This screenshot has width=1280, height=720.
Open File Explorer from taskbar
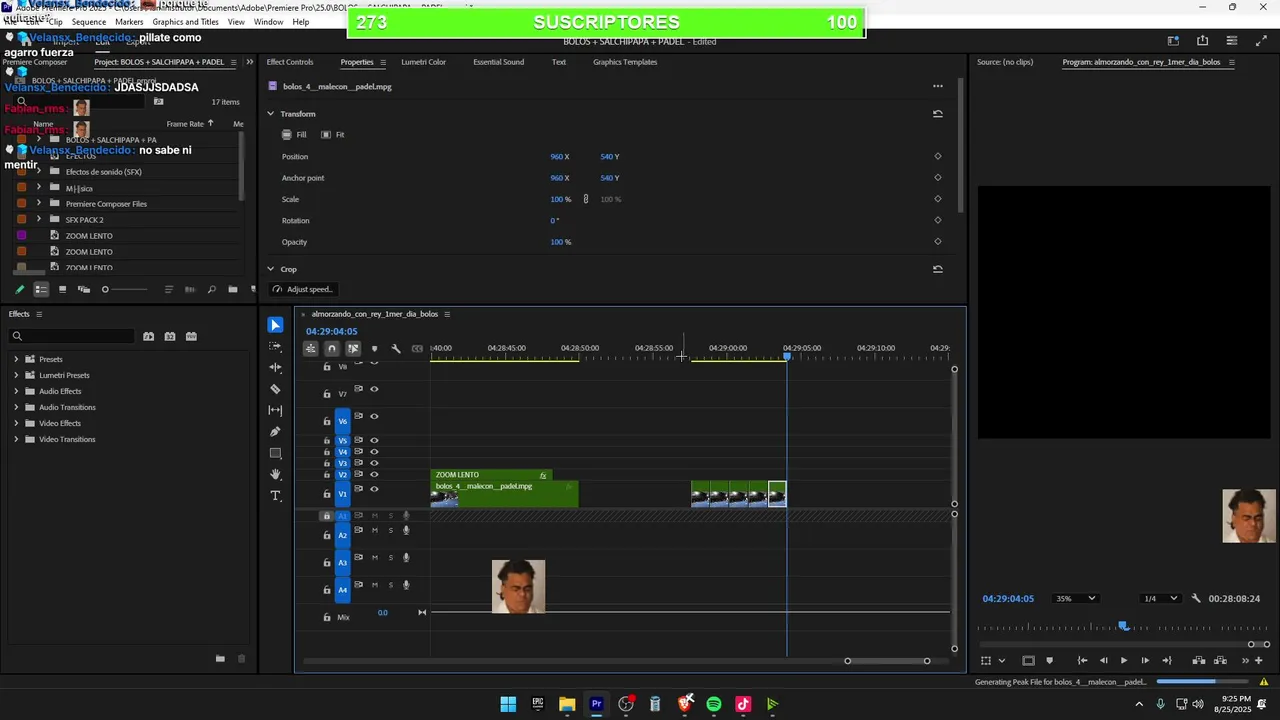click(x=567, y=704)
